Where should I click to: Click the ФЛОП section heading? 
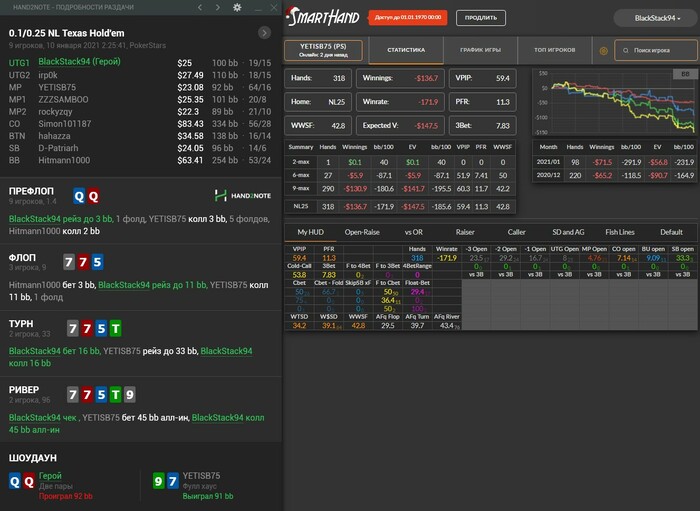[22, 258]
